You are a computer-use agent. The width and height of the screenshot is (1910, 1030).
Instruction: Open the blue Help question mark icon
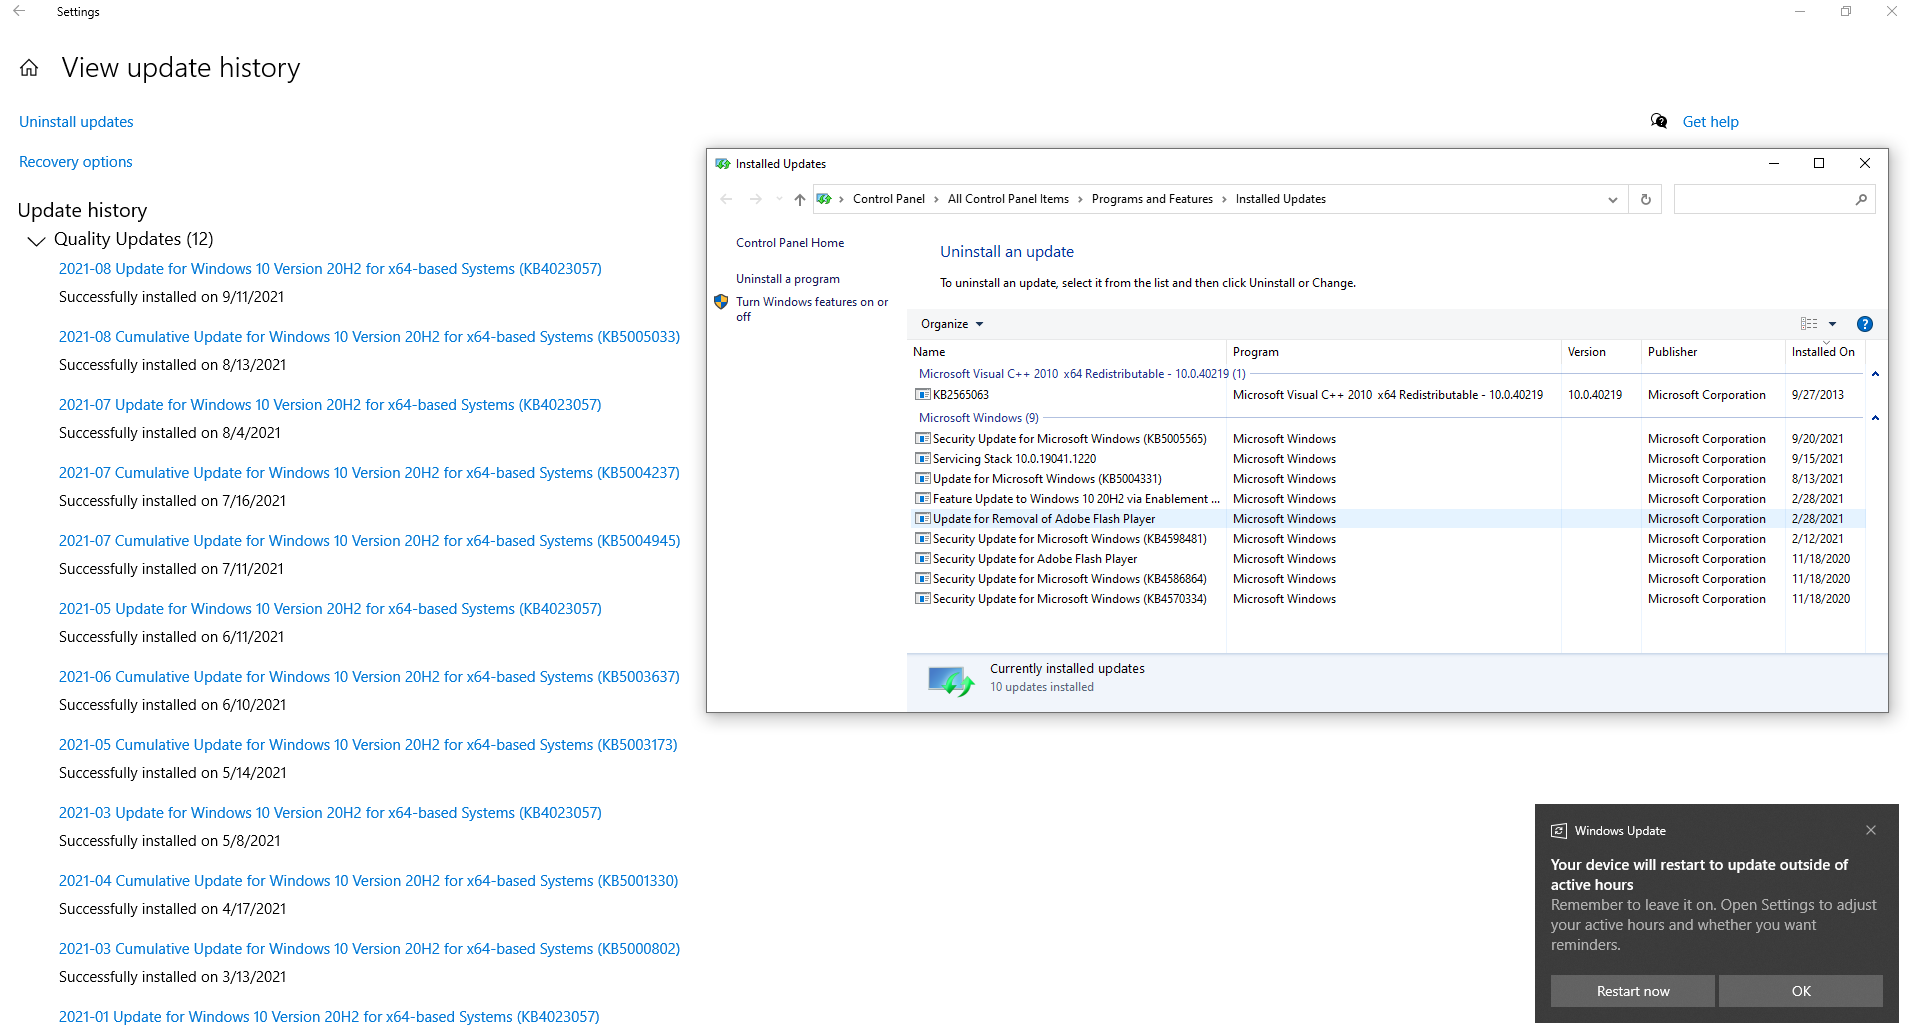pos(1864,324)
